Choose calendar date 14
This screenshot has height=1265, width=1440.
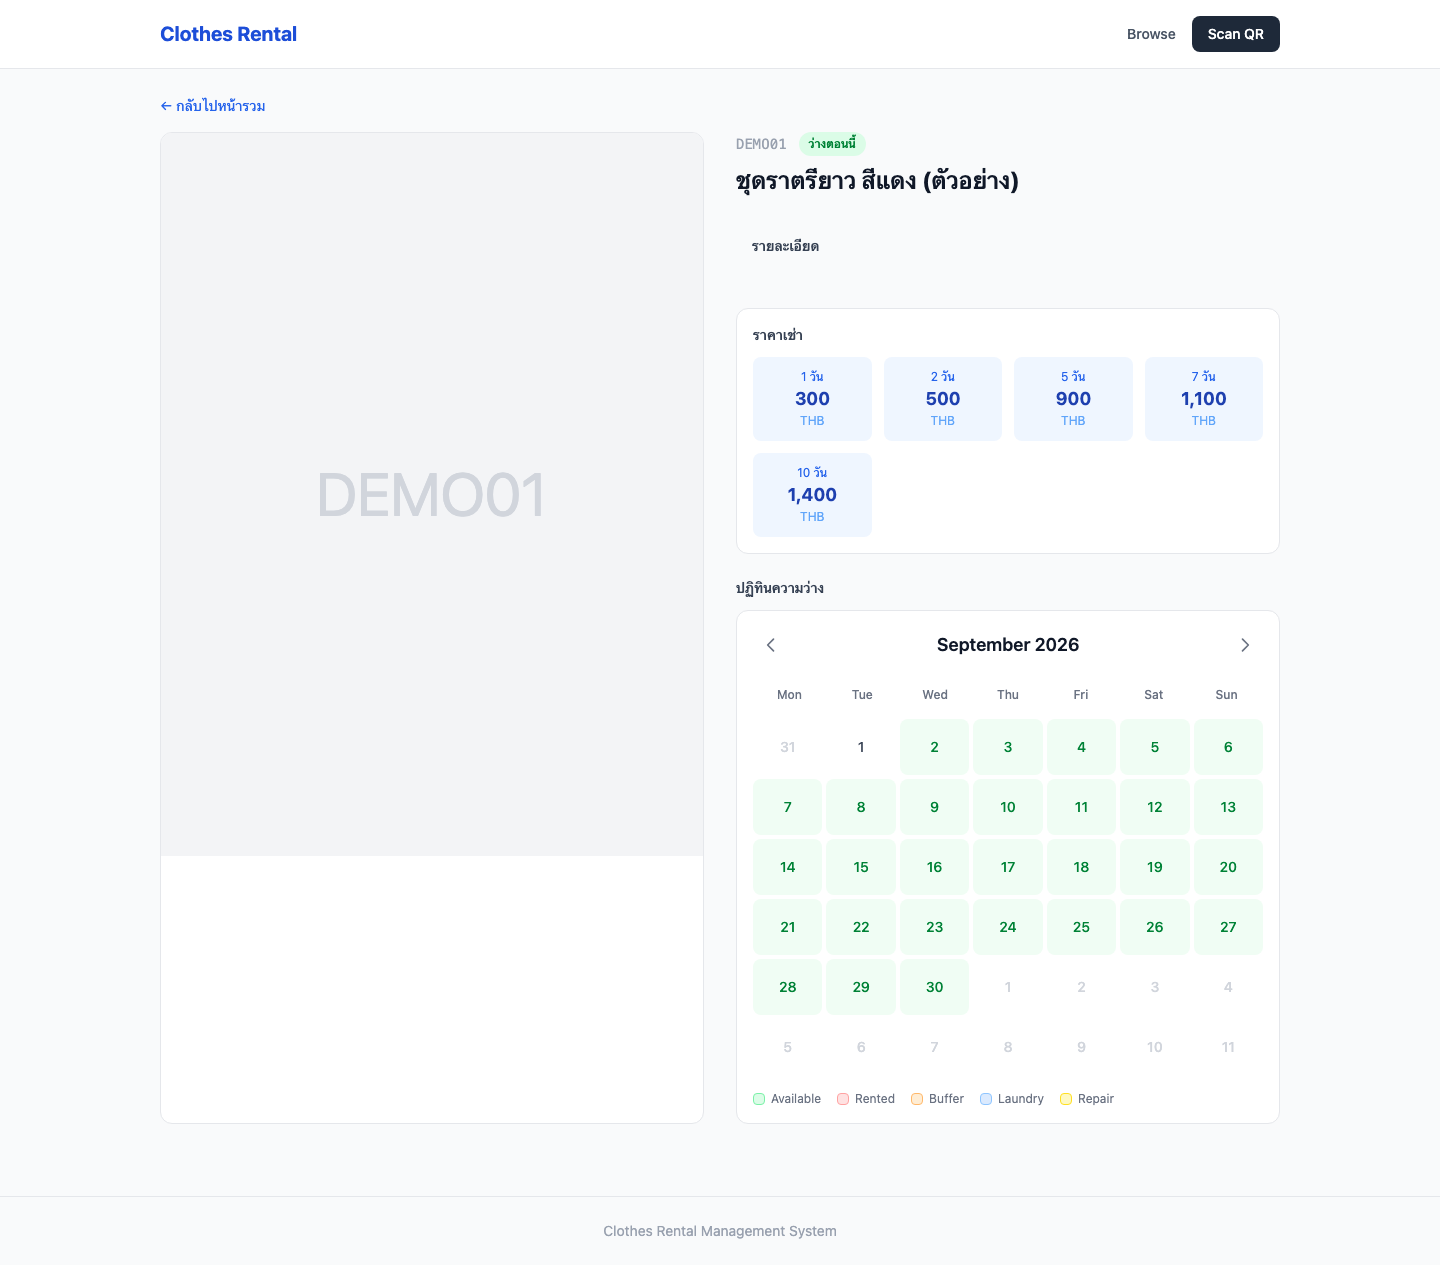point(788,867)
